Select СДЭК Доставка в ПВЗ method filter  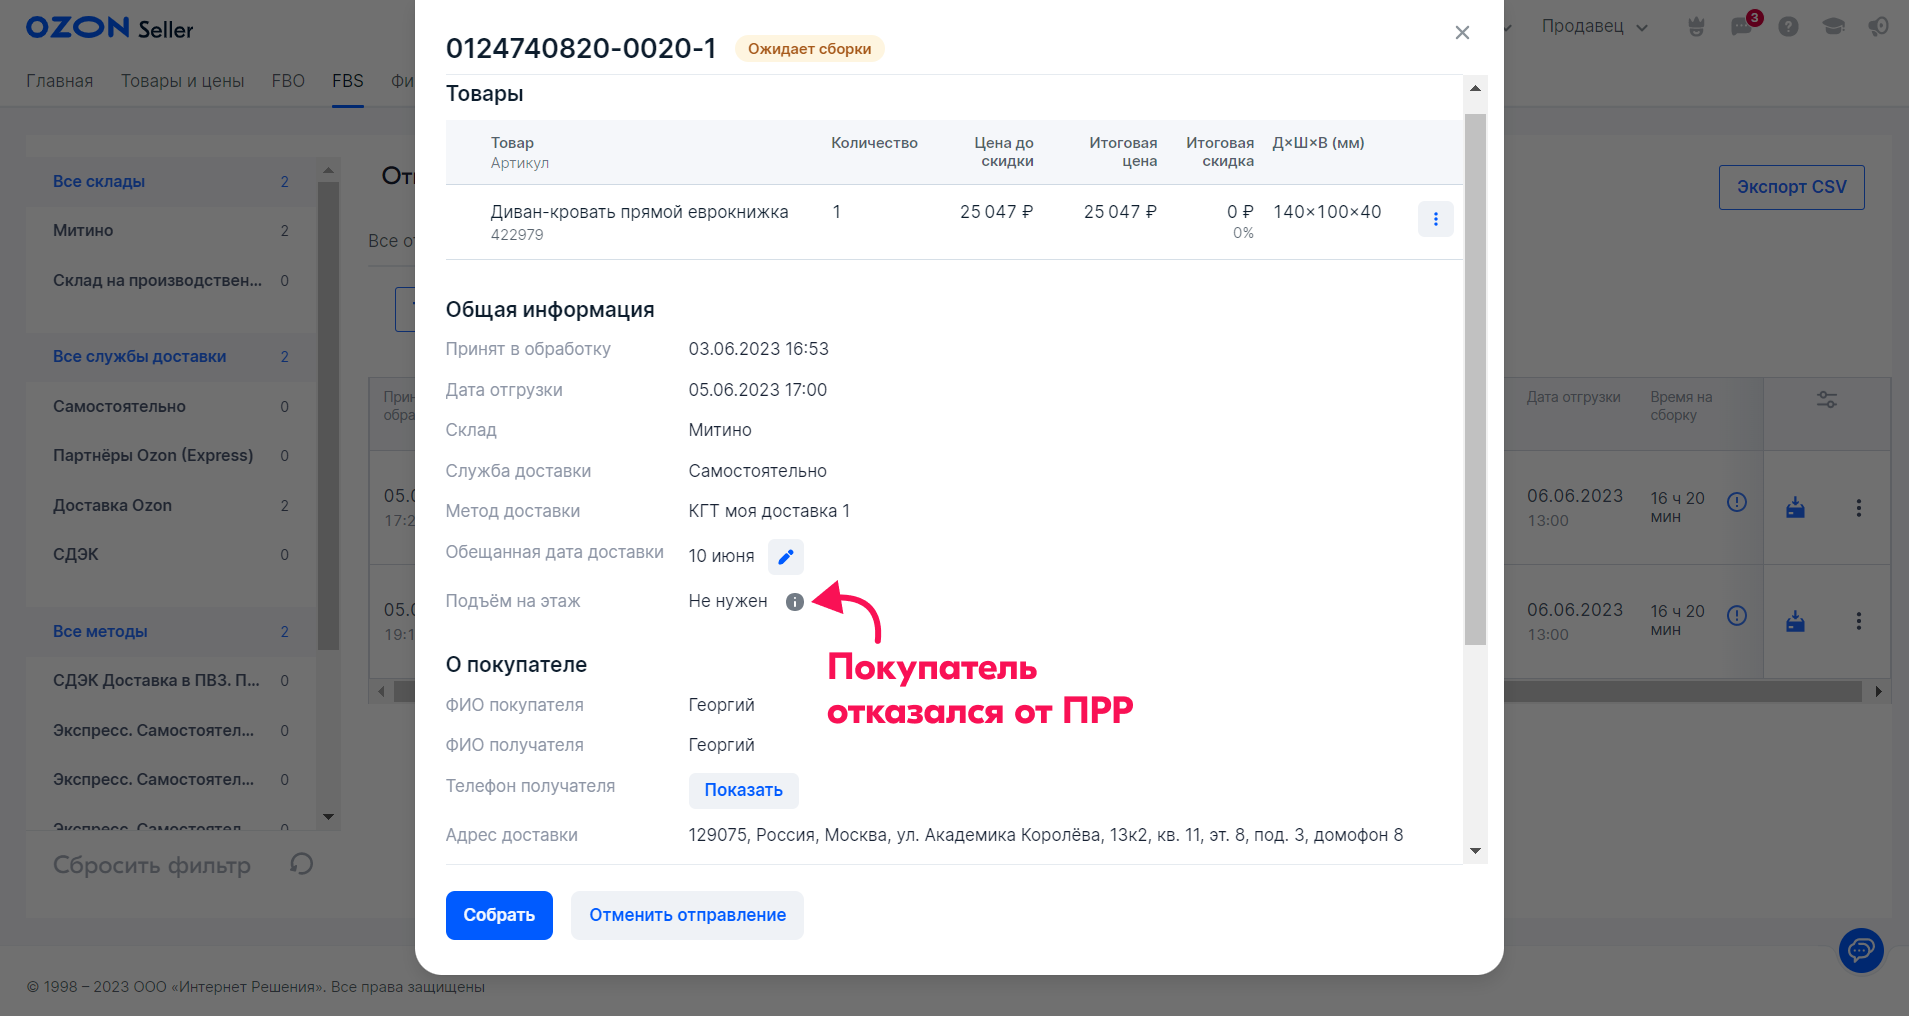coord(171,681)
